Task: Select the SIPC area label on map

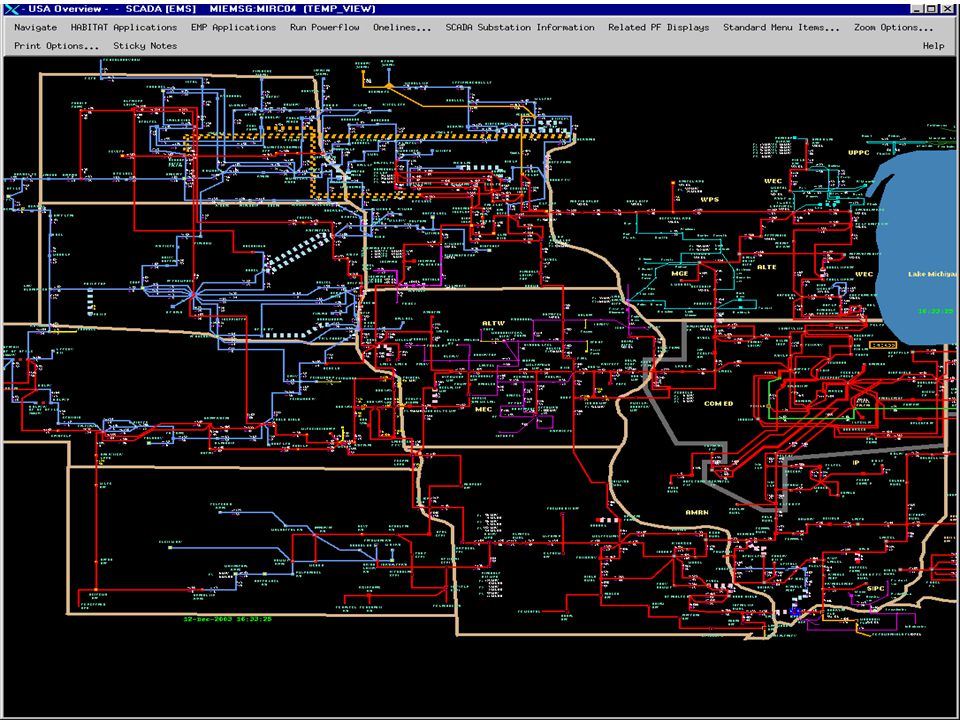Action: point(876,588)
